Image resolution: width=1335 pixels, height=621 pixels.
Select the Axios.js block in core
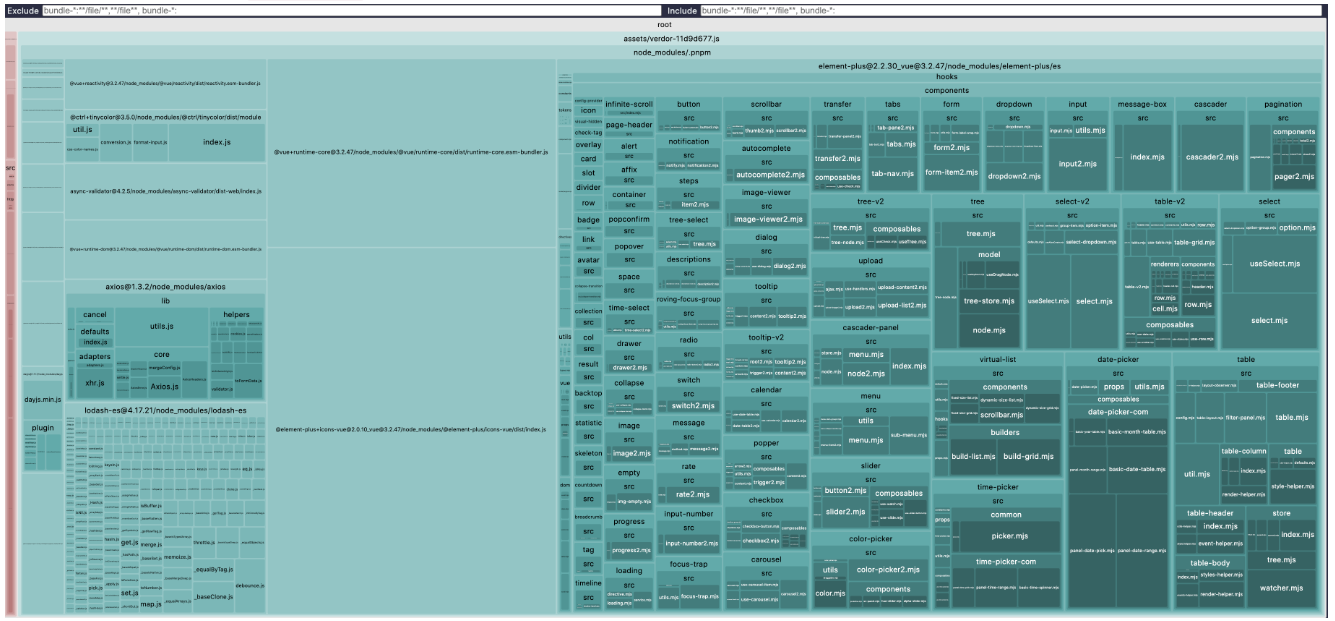(164, 386)
